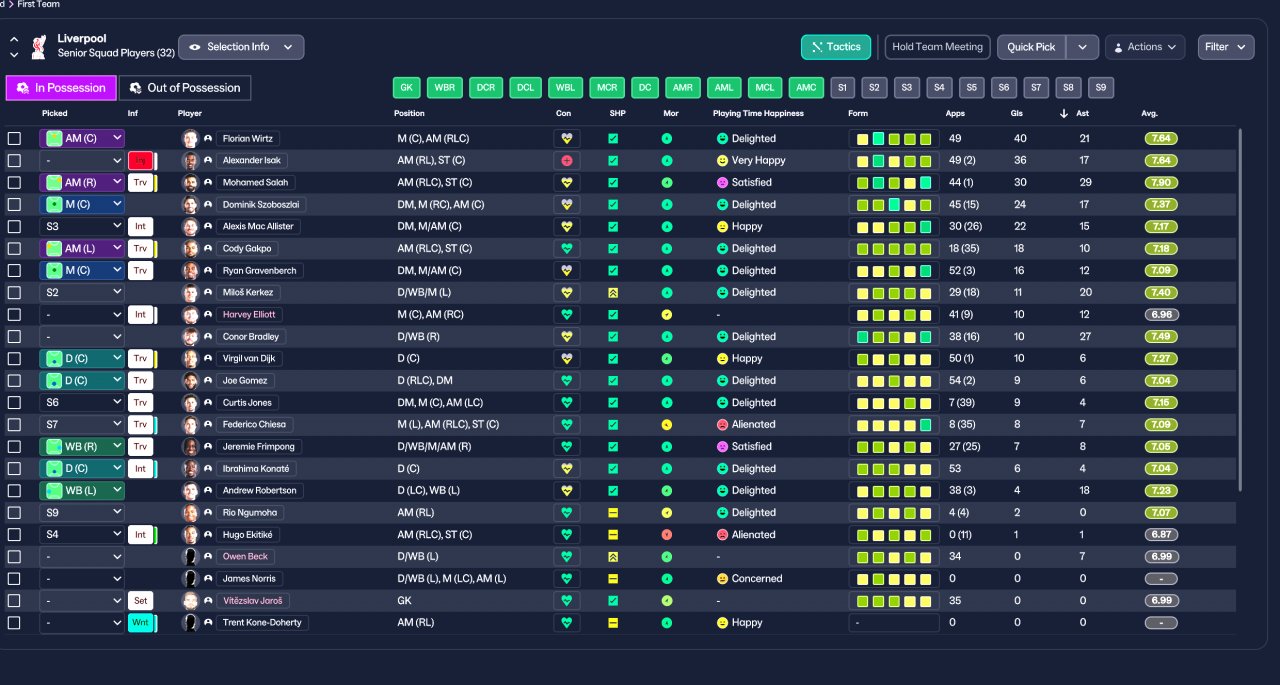Click the Set info icon for Vitězslav Jaroš

(140, 600)
